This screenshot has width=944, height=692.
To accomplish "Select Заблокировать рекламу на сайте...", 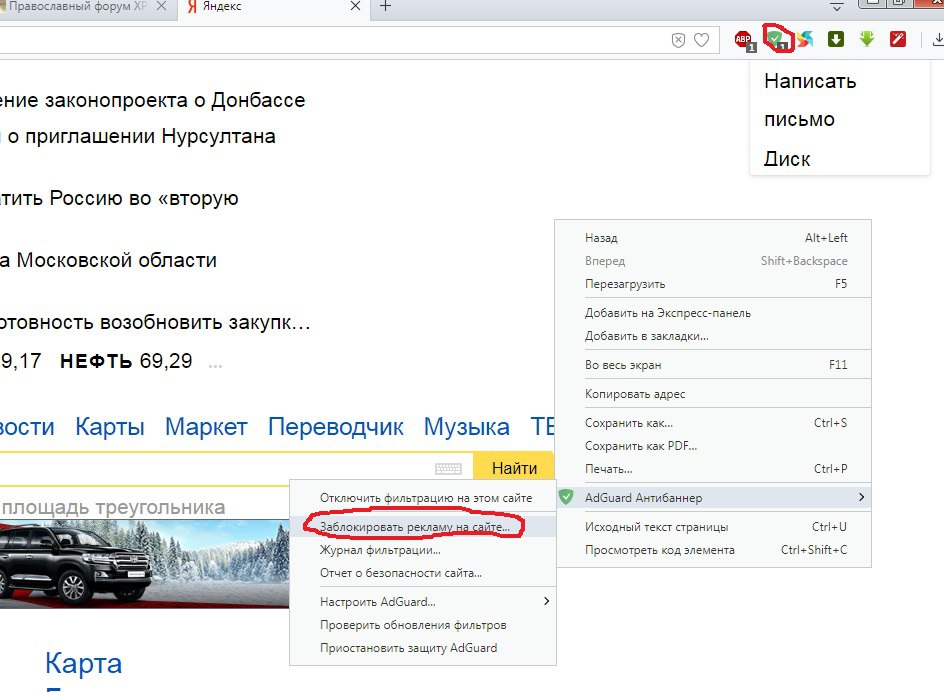I will pyautogui.click(x=423, y=527).
